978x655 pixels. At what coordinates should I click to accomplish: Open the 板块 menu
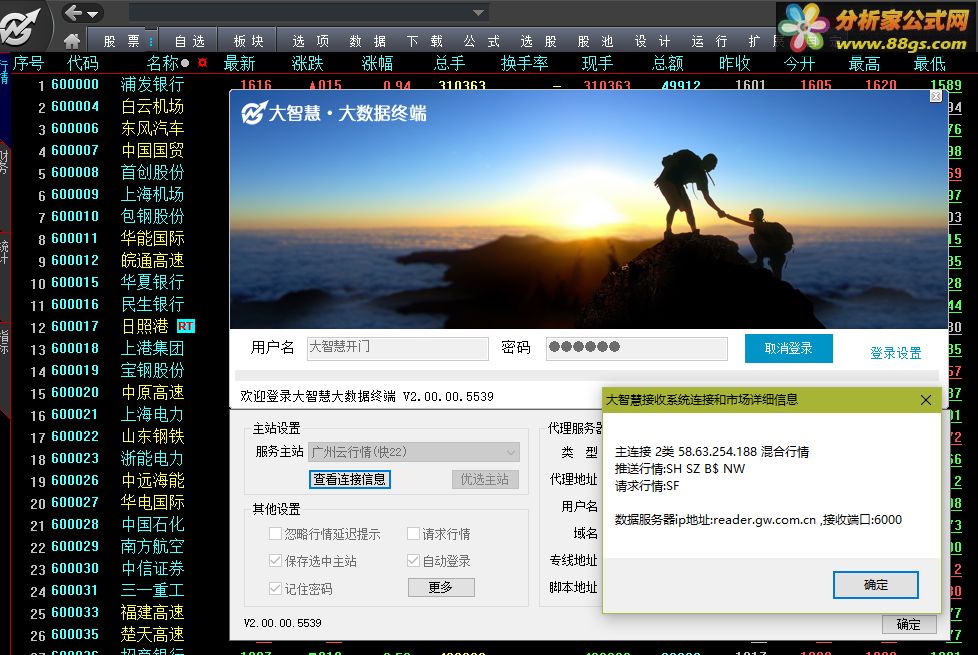coord(248,41)
